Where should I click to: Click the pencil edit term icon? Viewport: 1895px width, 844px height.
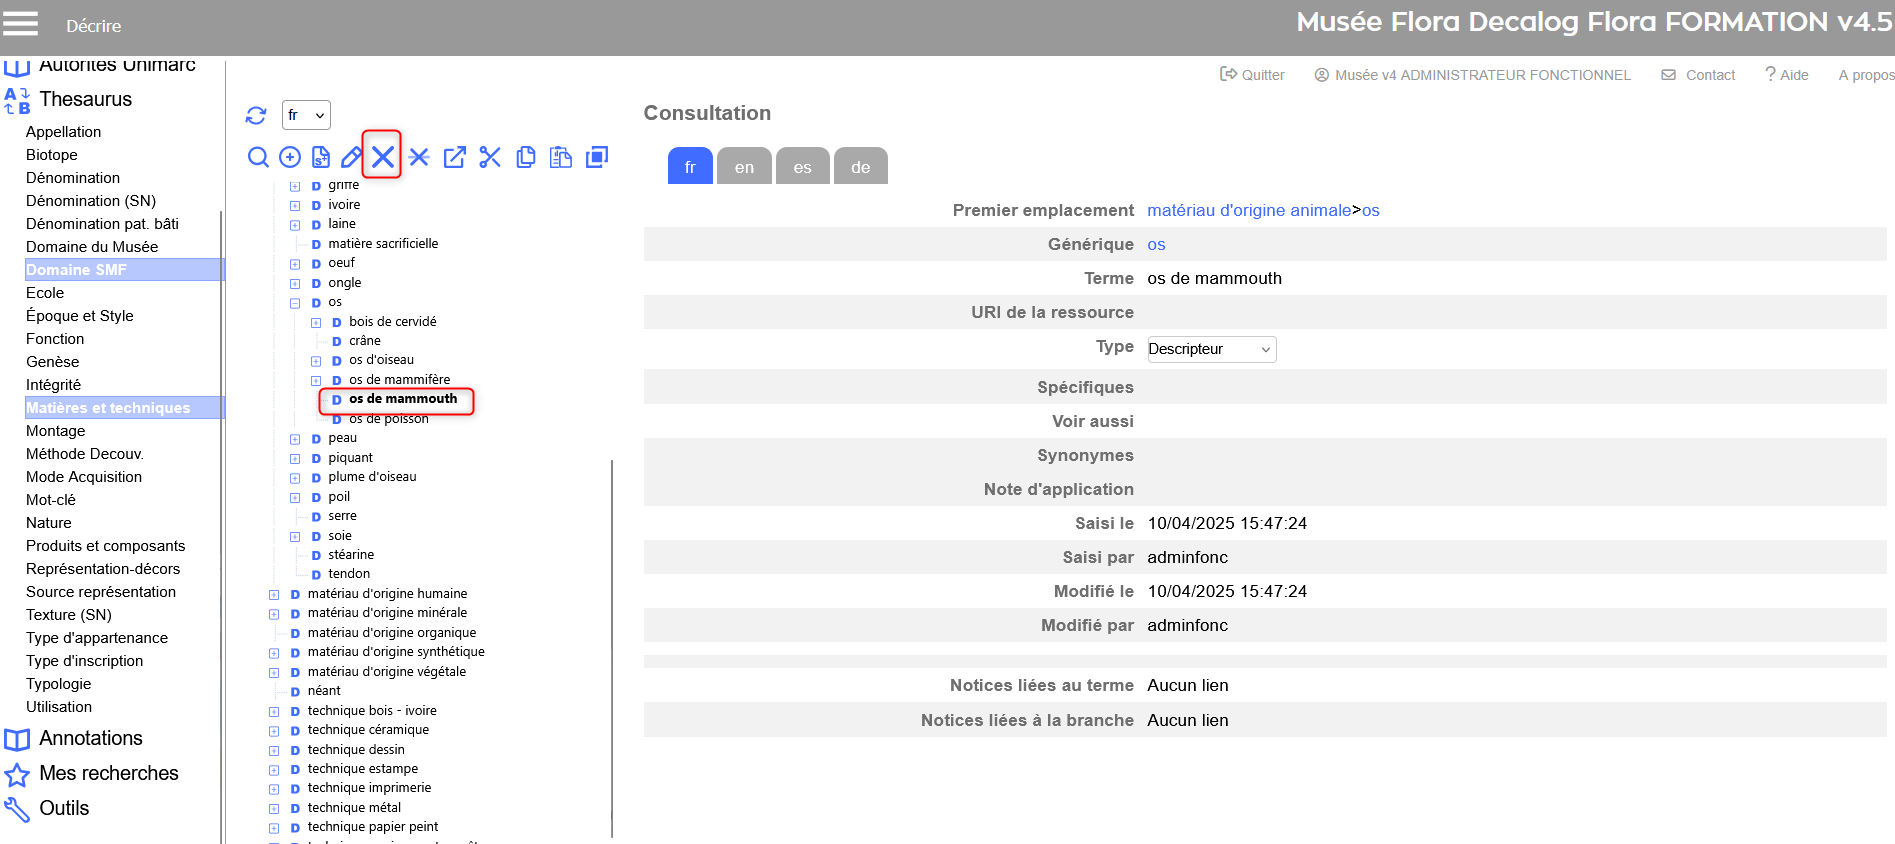351,157
